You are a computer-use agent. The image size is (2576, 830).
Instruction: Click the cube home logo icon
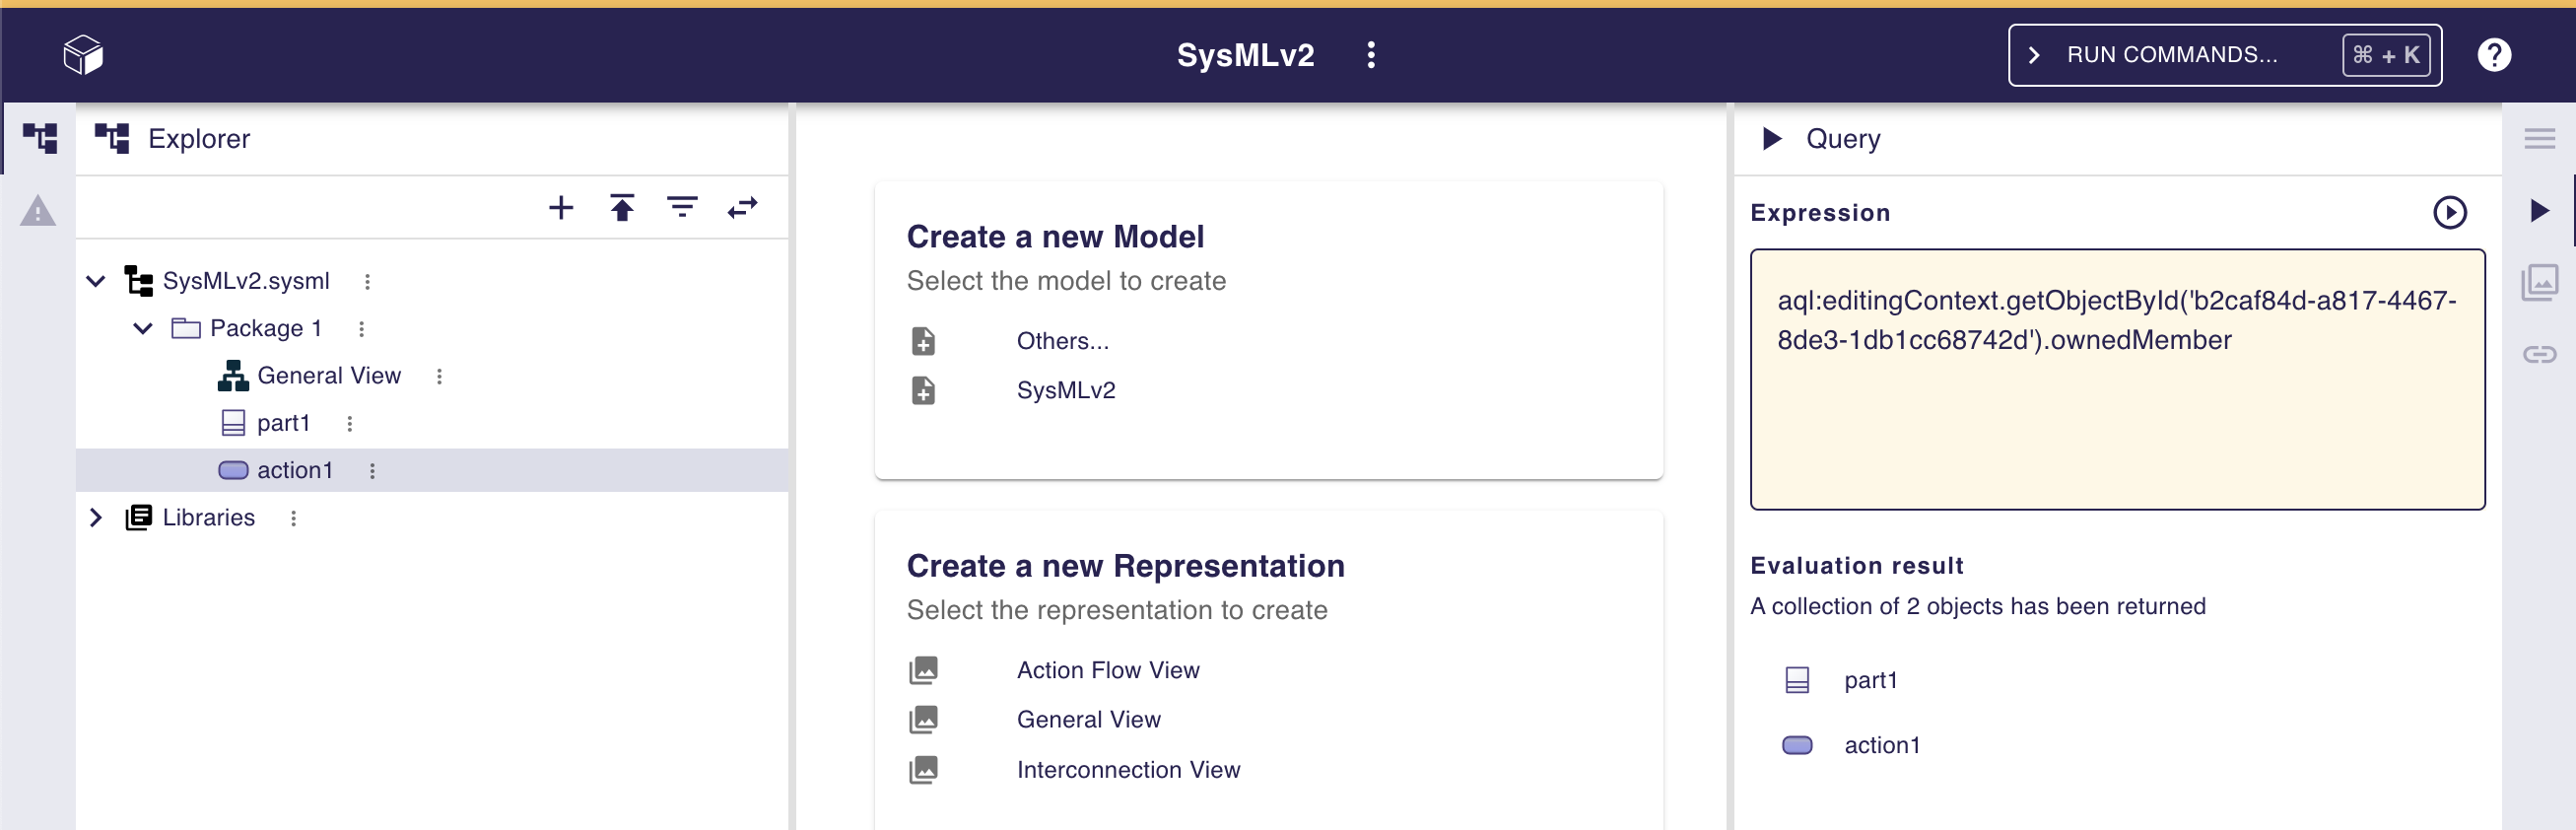[83, 55]
